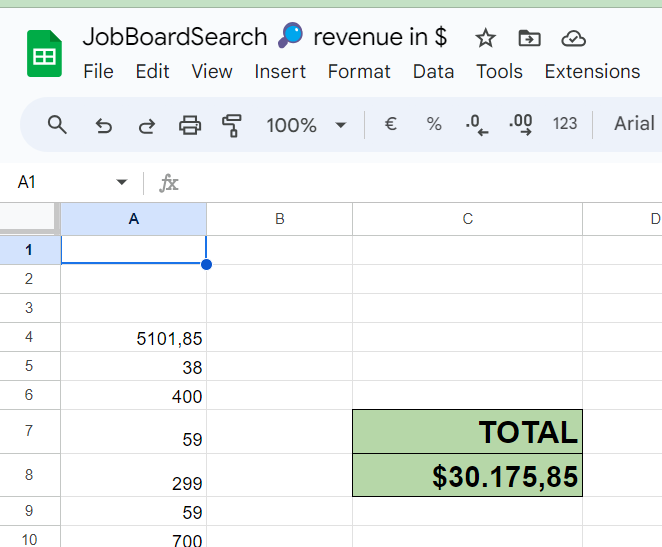662x547 pixels.
Task: Click the Google Sheets home icon
Action: click(44, 54)
